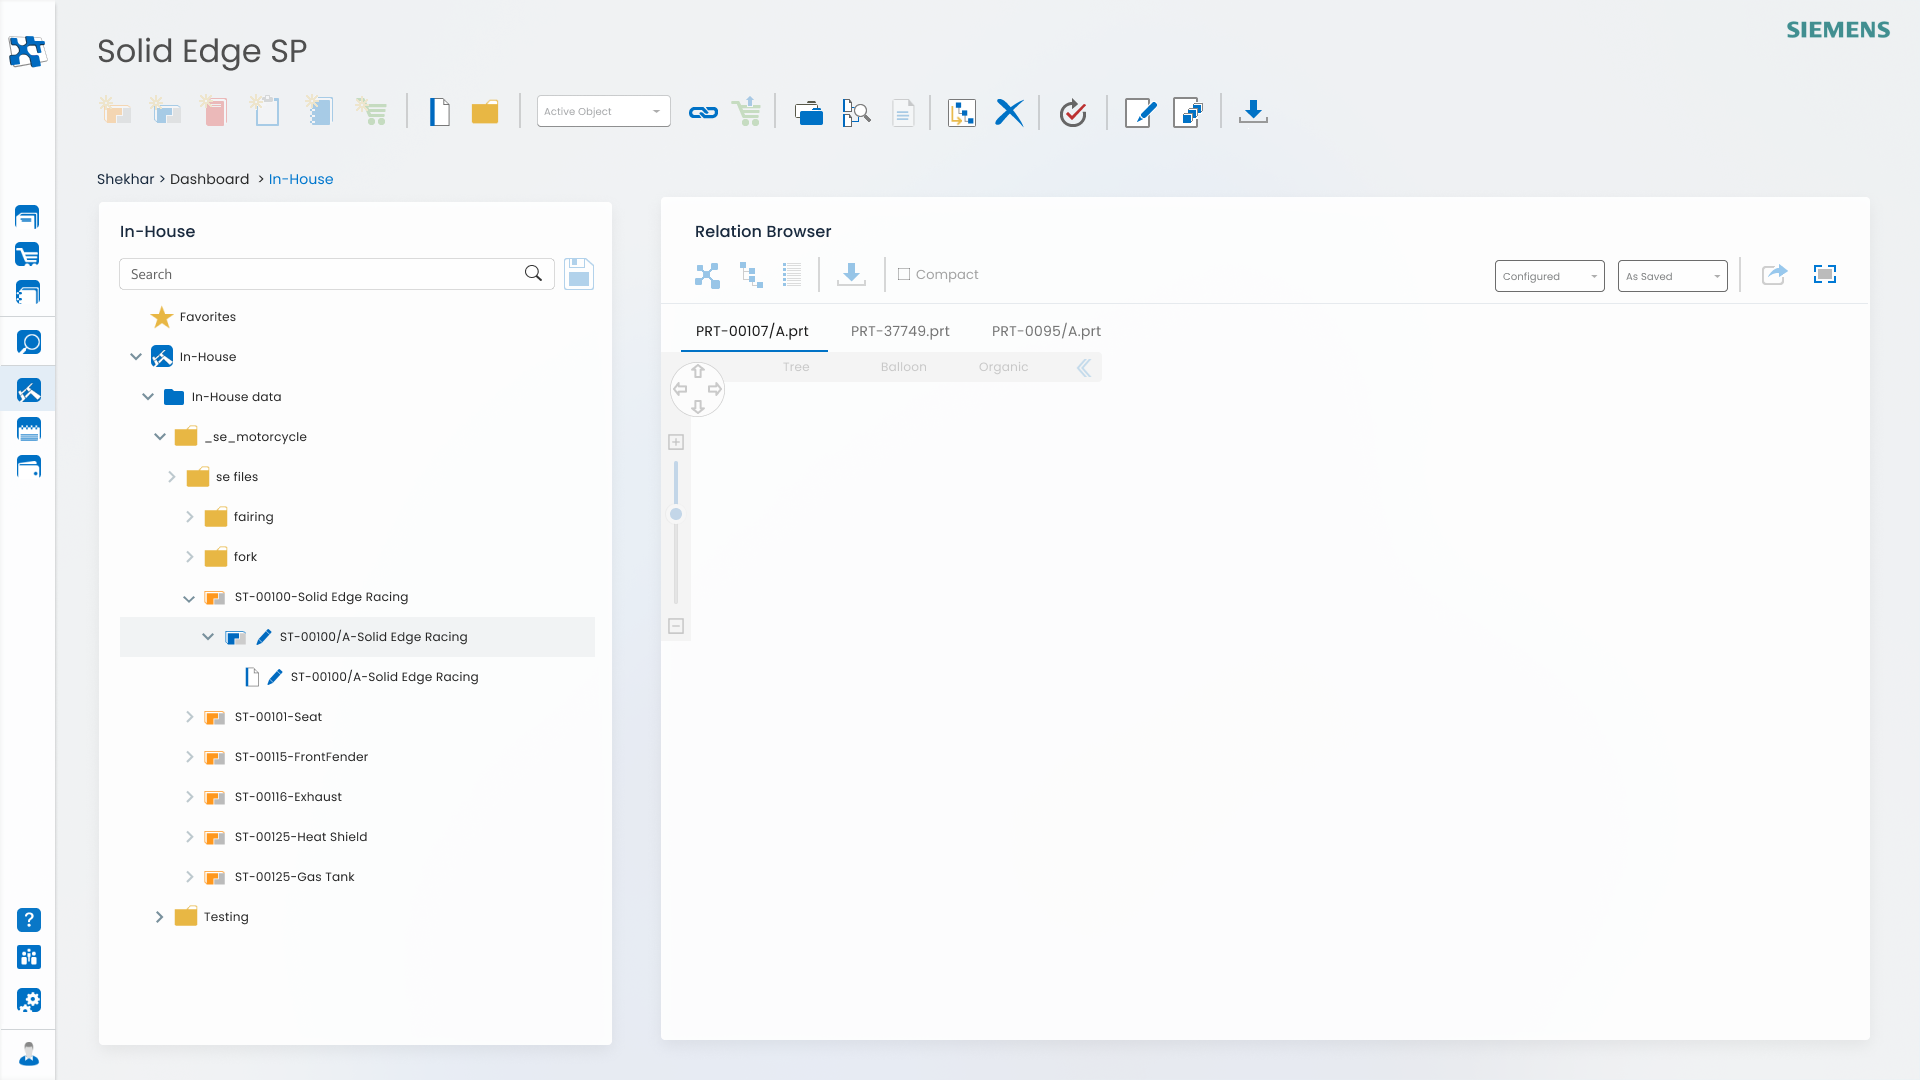Collapse the ST-00100-Solid Edge Racing item
This screenshot has height=1080, width=1920.
(x=189, y=598)
